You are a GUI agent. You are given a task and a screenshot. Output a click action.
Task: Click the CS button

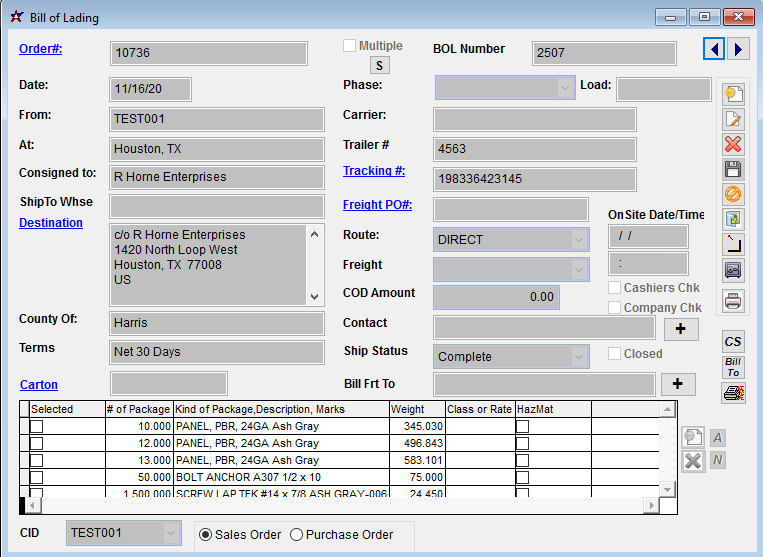click(x=733, y=342)
